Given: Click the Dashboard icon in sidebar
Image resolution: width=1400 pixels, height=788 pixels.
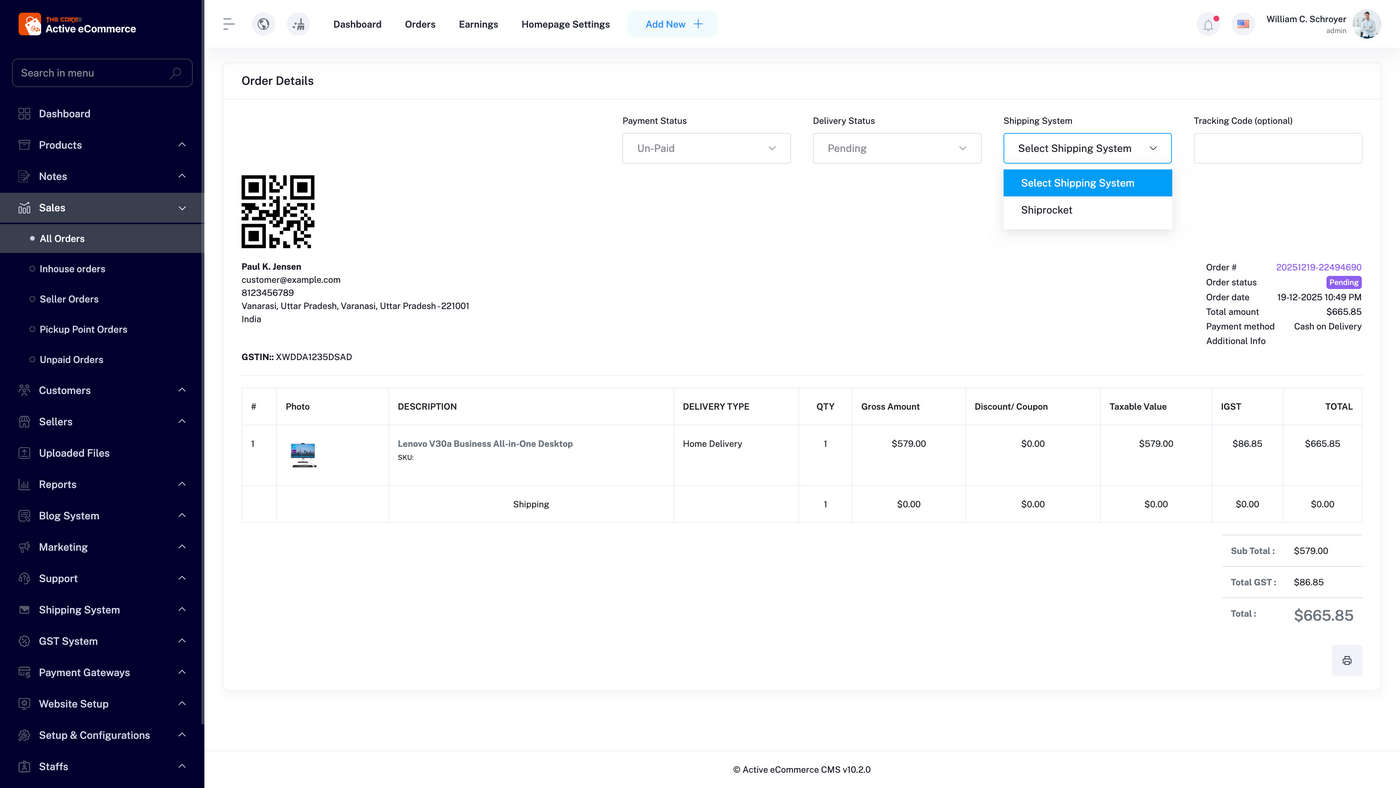Looking at the screenshot, I should (24, 114).
